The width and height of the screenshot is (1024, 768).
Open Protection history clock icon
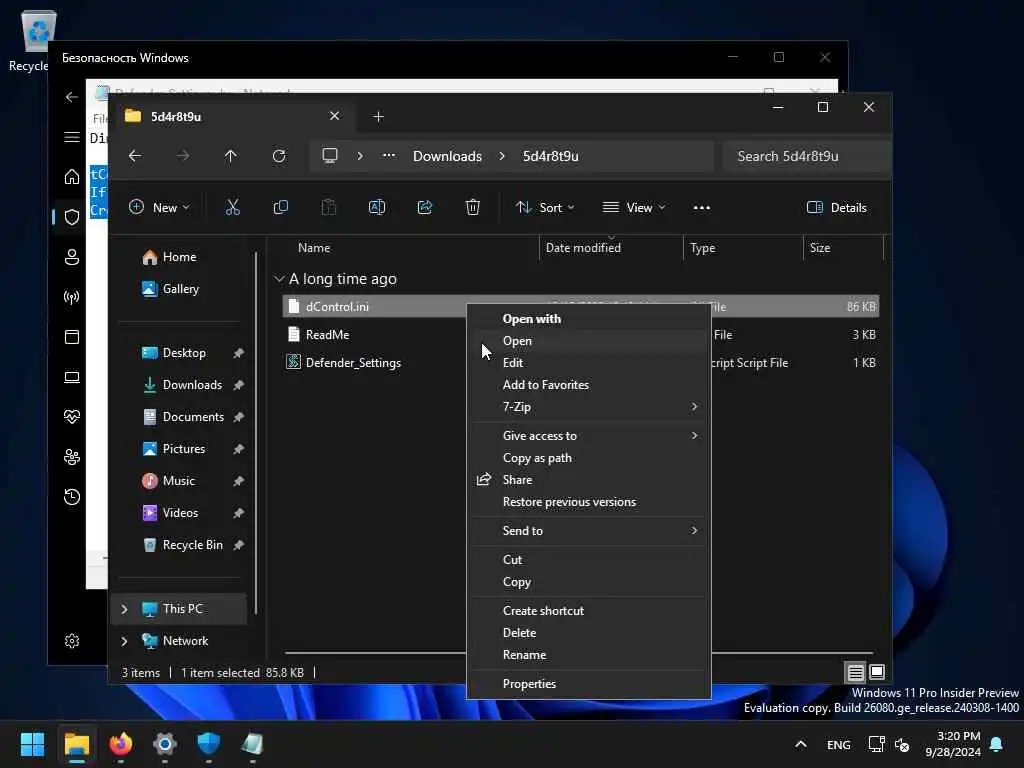(x=72, y=497)
